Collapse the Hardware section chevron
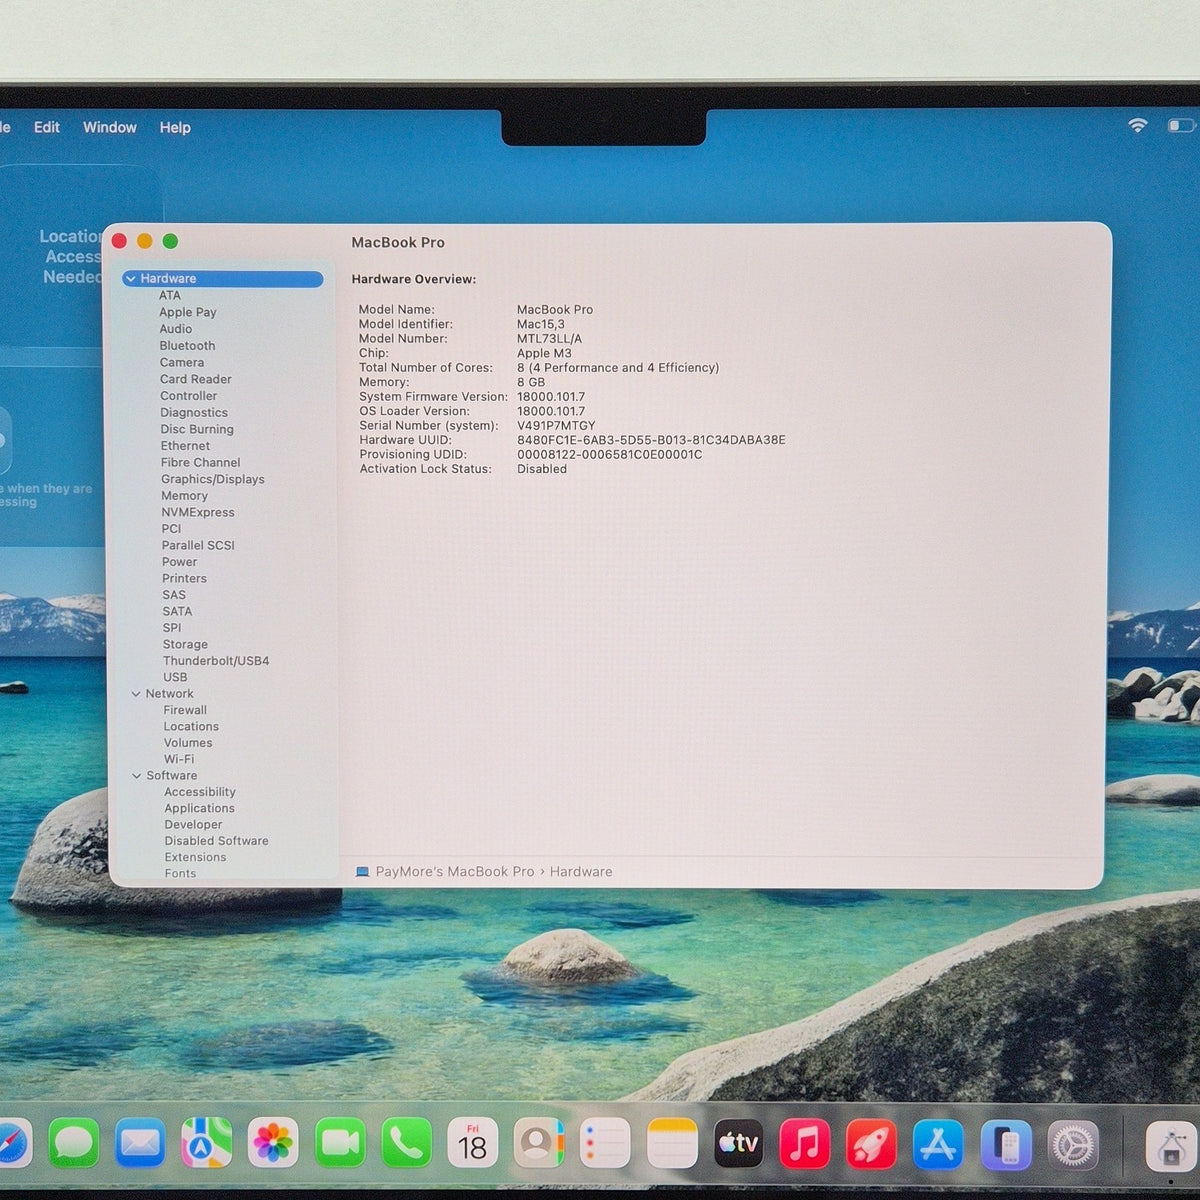1200x1200 pixels. click(131, 279)
